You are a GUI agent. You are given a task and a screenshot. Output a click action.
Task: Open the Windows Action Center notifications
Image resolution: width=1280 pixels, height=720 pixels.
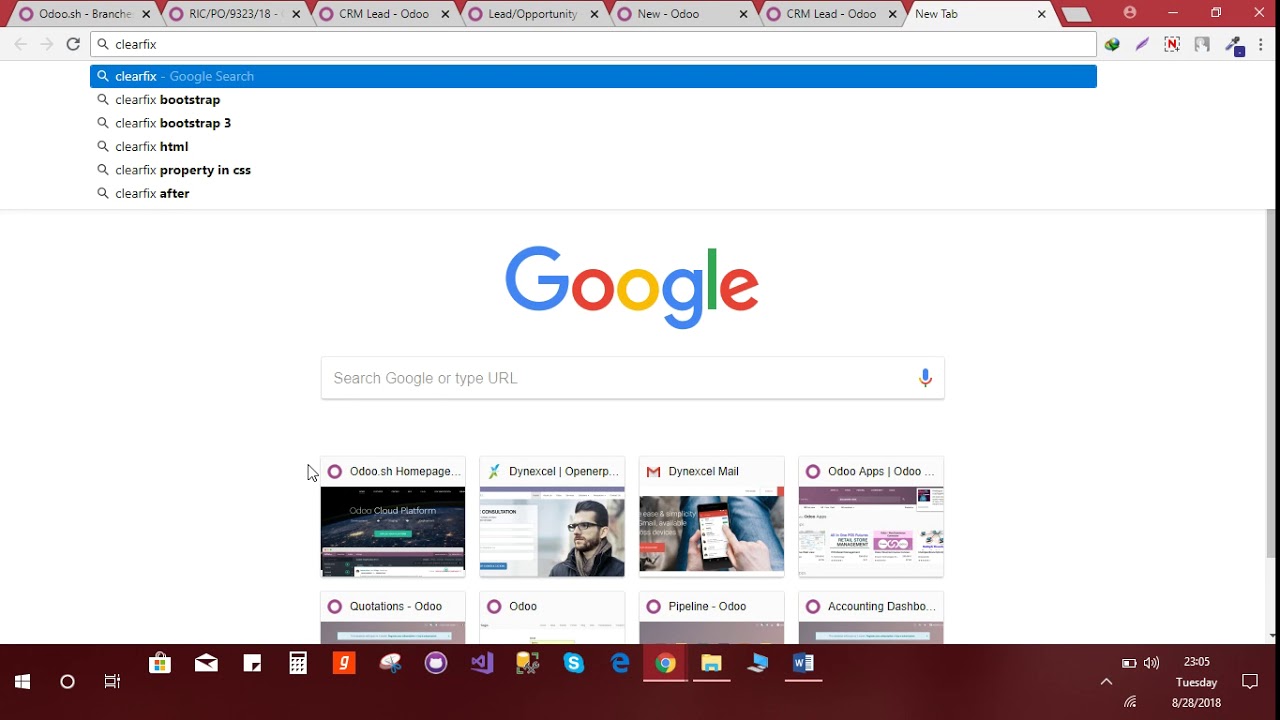(1250, 682)
